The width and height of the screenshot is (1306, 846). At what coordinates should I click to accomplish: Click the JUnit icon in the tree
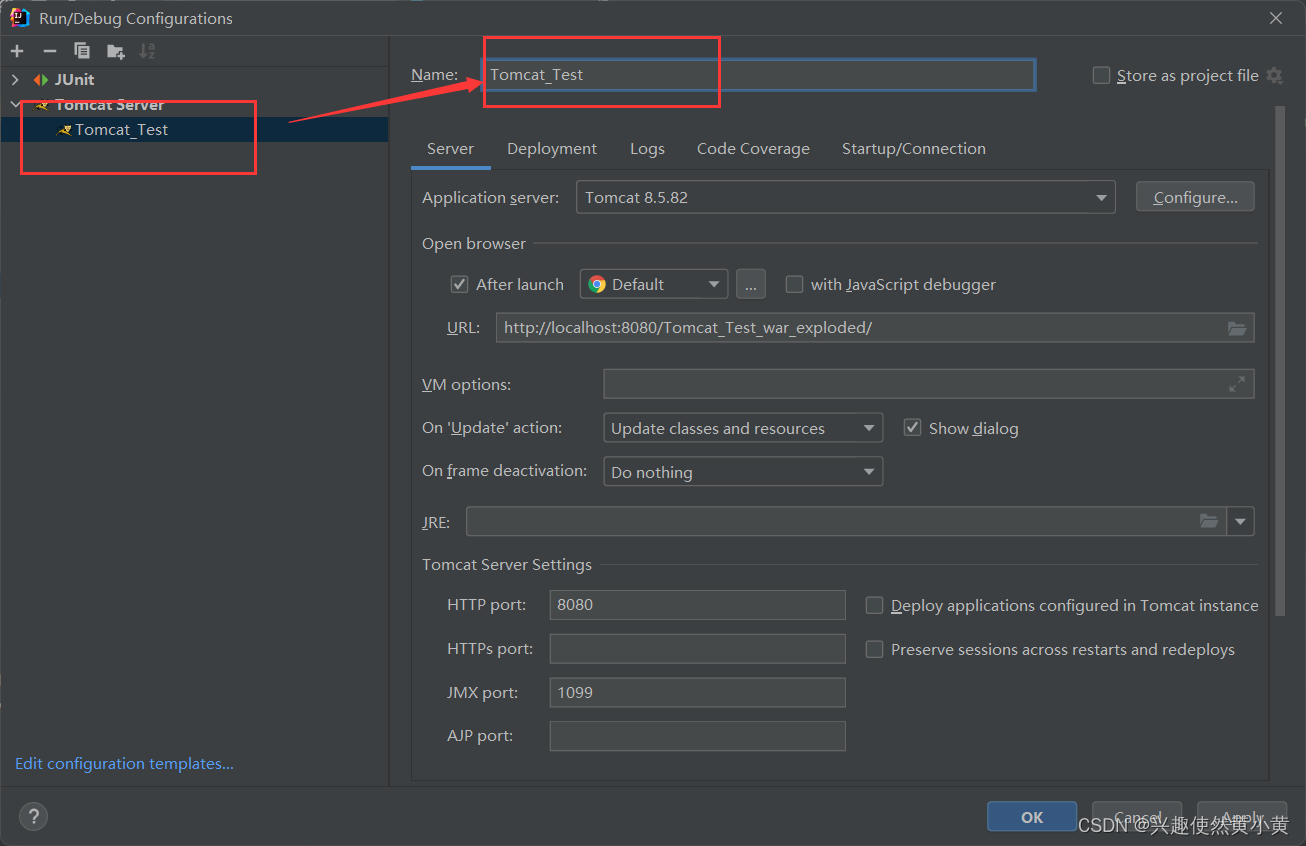[40, 79]
